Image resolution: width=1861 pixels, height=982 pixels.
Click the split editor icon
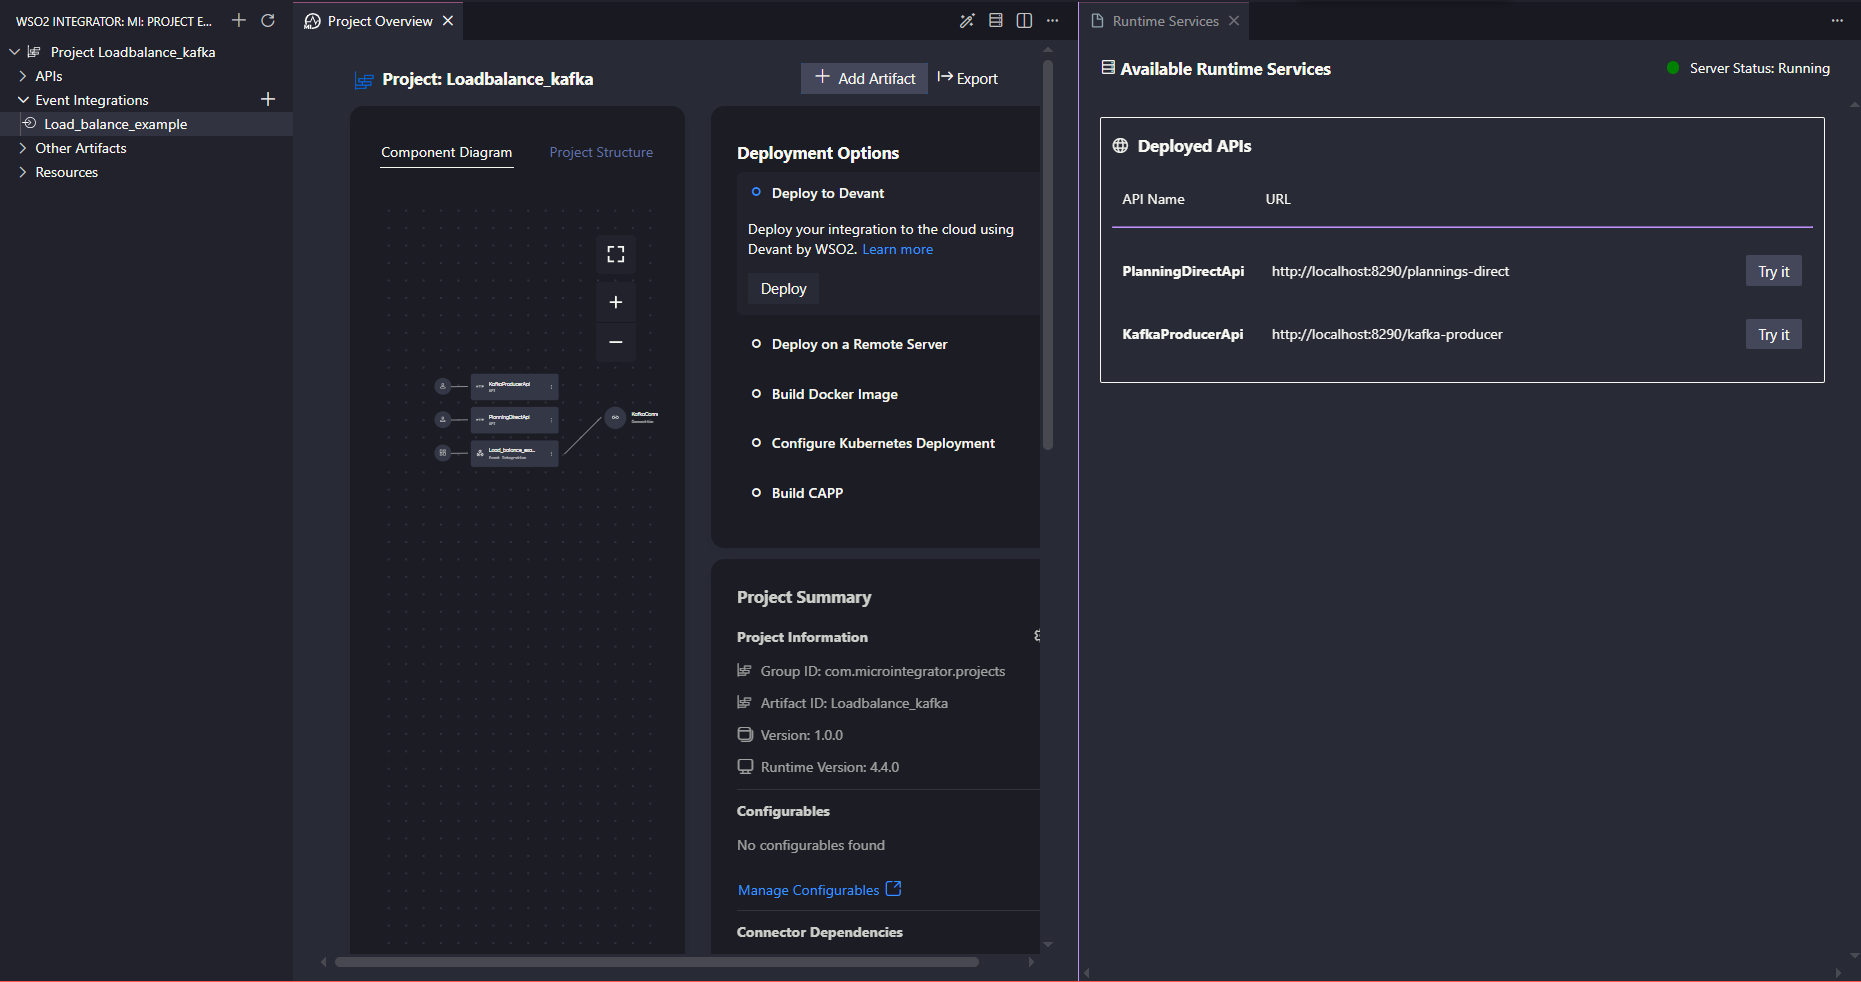point(1024,21)
